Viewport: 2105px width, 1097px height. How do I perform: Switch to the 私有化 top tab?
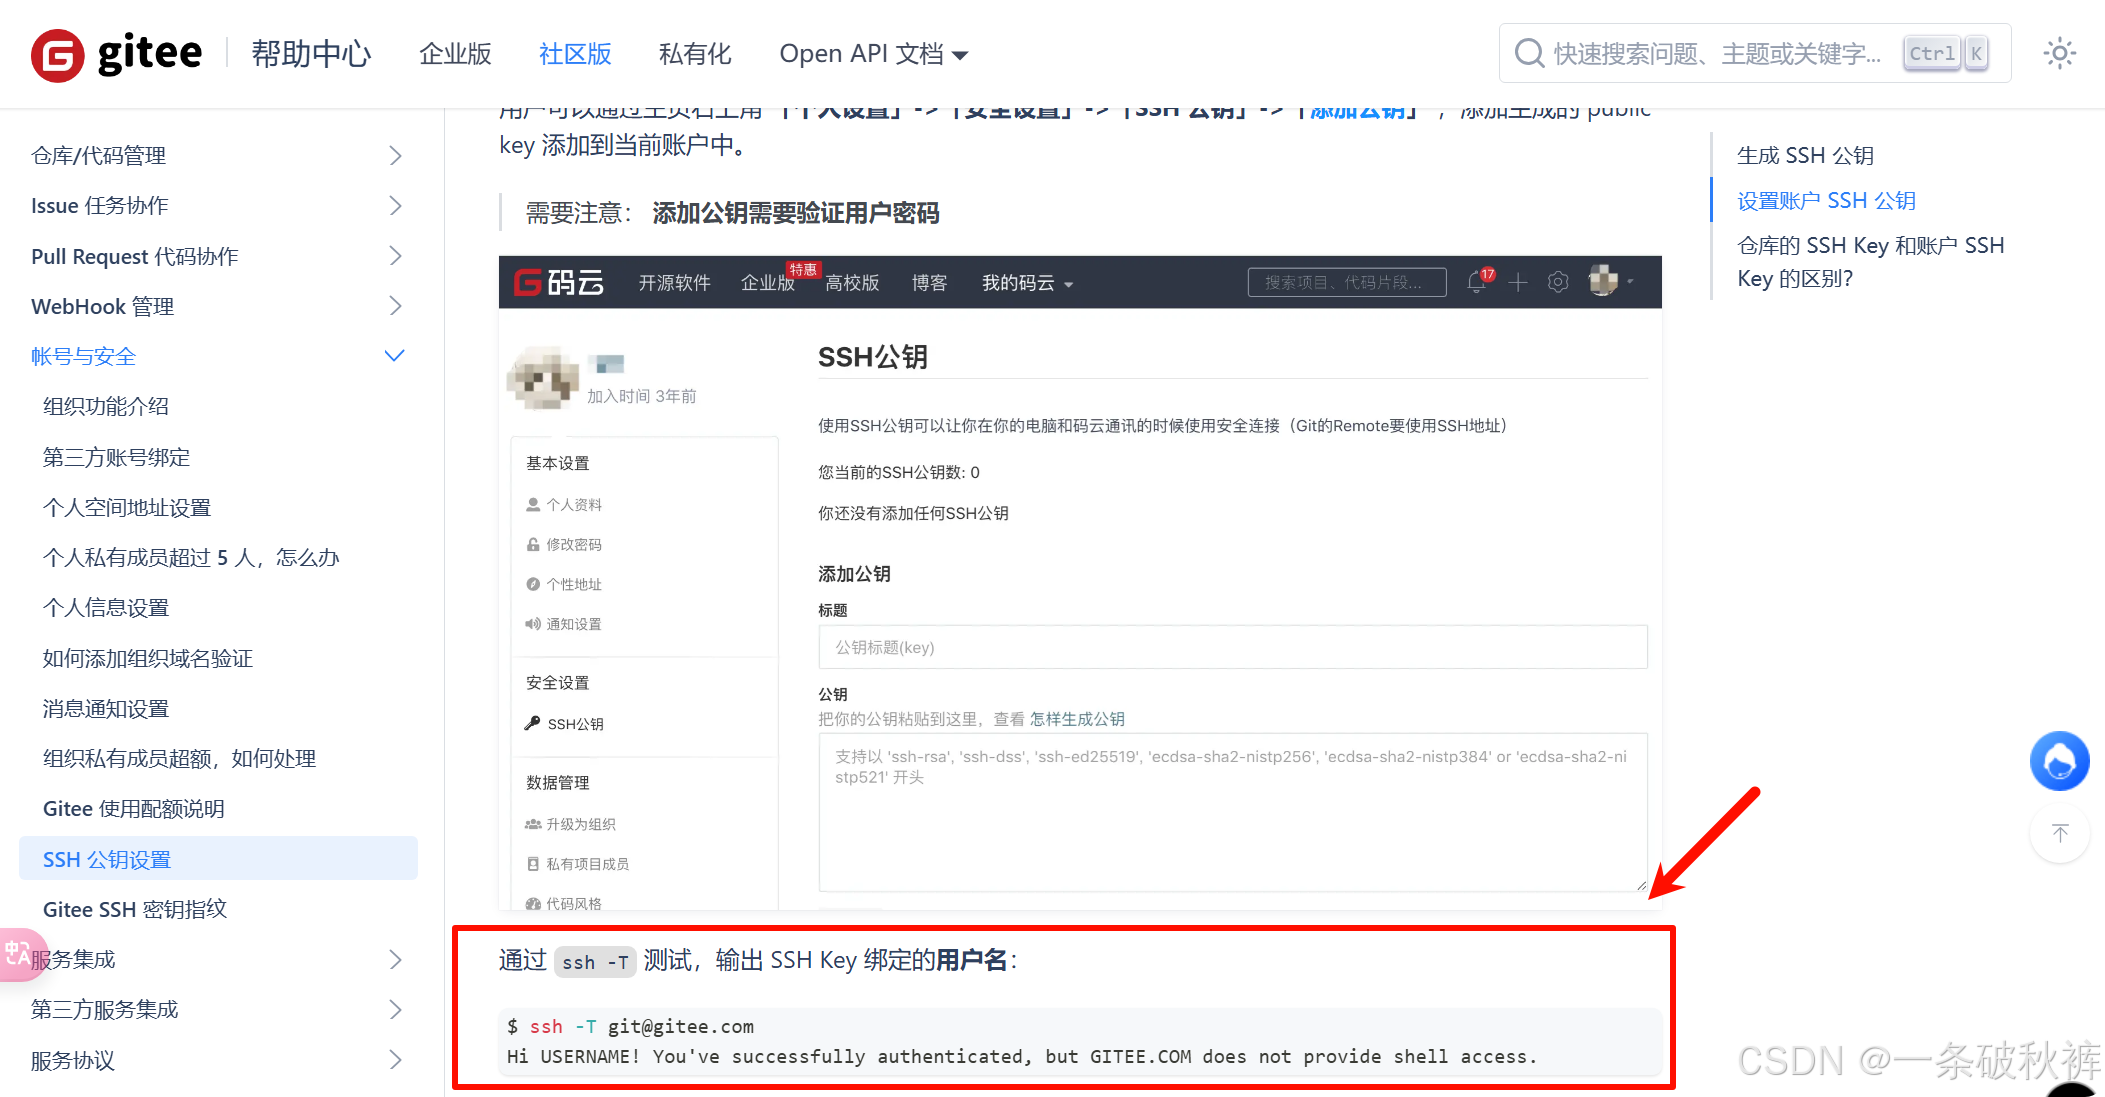(695, 53)
